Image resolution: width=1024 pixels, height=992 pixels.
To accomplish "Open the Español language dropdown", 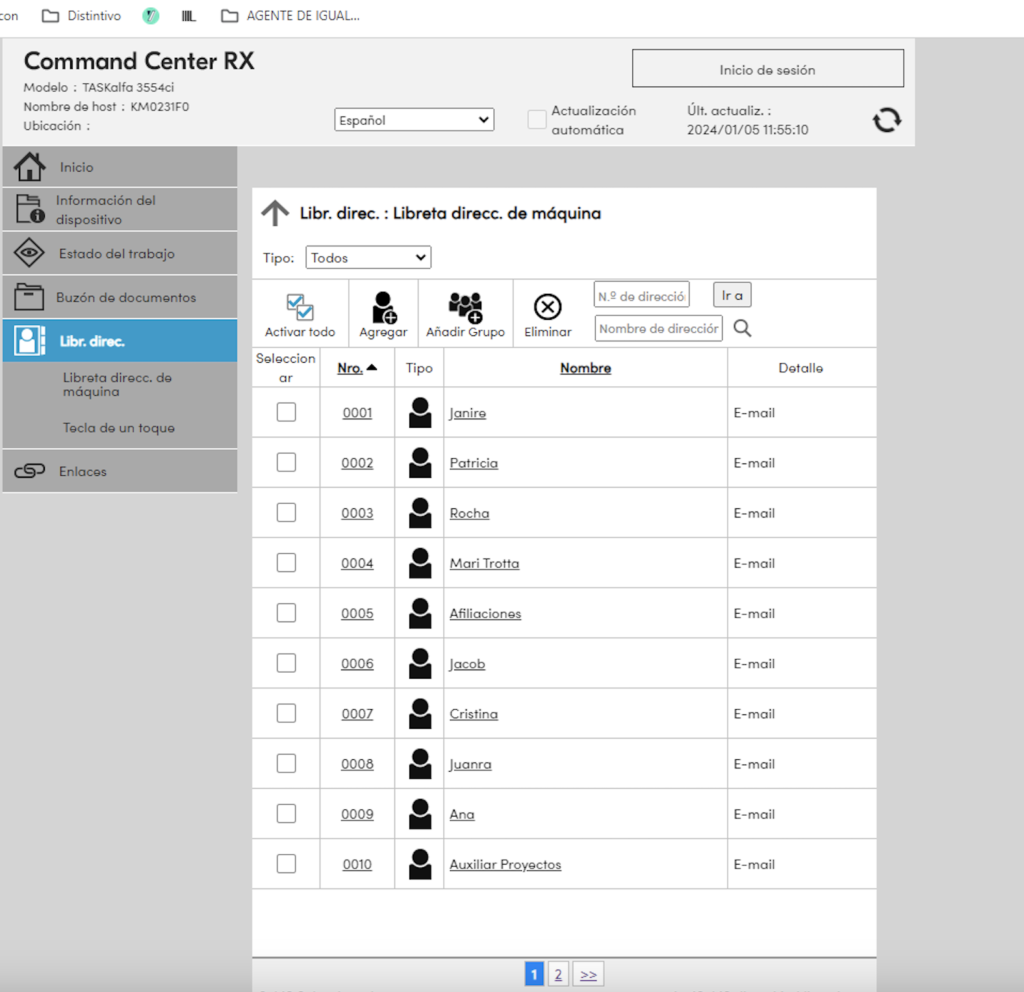I will (414, 120).
